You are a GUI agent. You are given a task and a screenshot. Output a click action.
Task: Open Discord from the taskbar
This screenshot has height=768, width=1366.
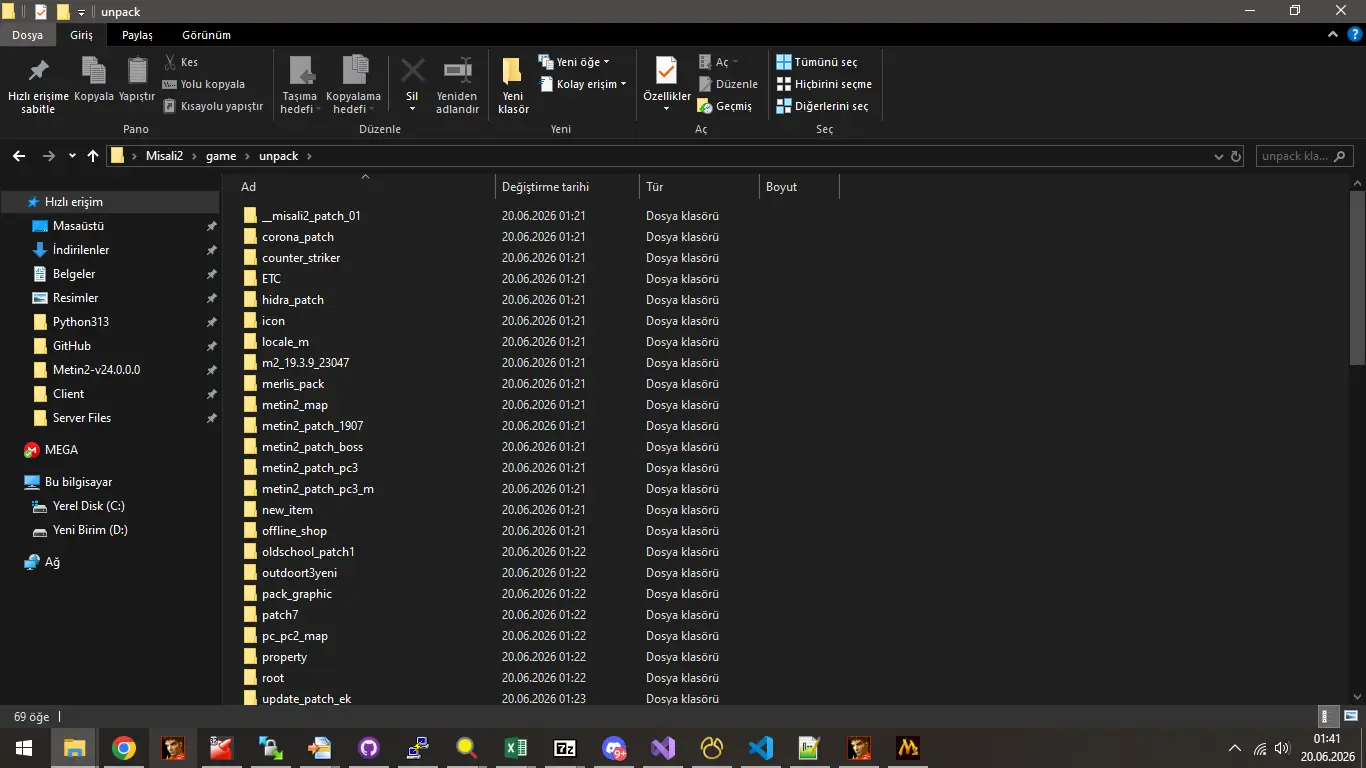[x=614, y=748]
